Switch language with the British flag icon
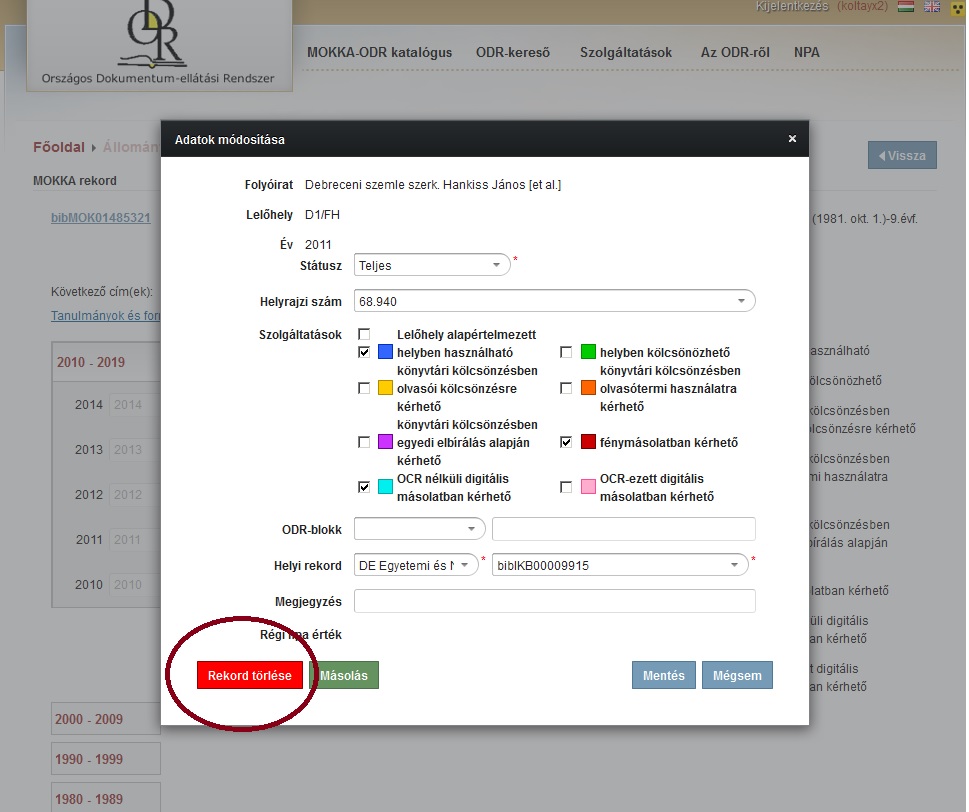The height and width of the screenshot is (812, 969). point(932,7)
